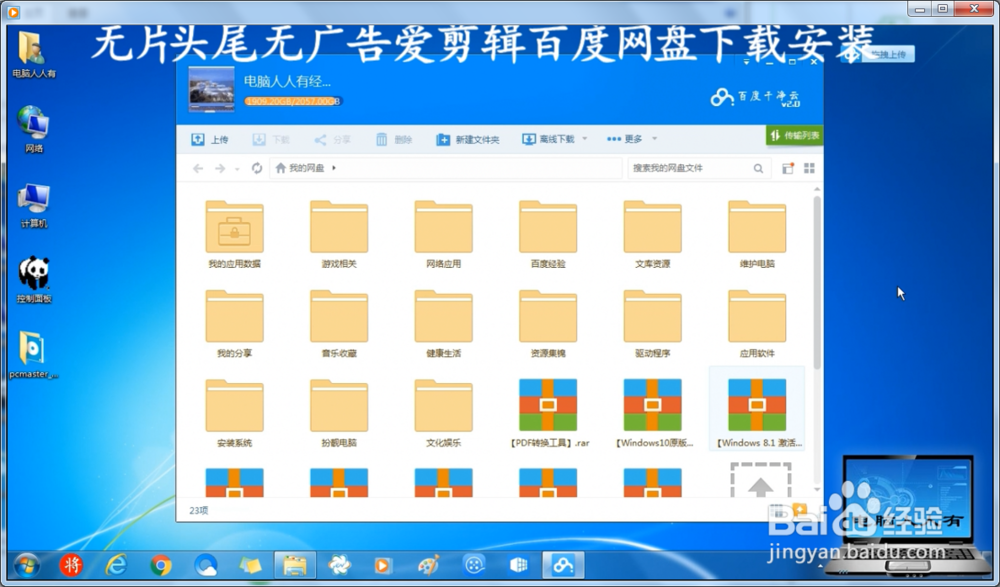Select the 【Windows 8.1 激活 archive

click(x=757, y=409)
